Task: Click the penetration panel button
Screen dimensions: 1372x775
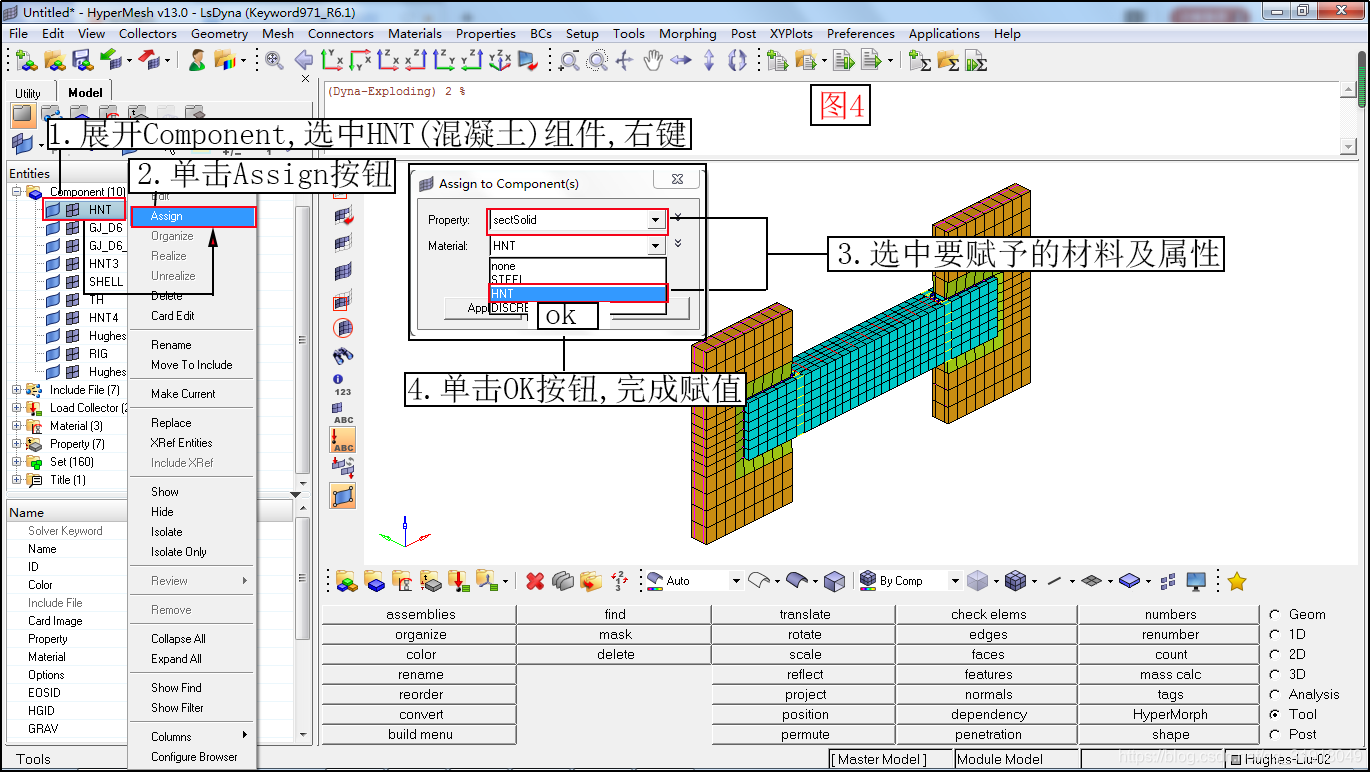Action: point(988,735)
